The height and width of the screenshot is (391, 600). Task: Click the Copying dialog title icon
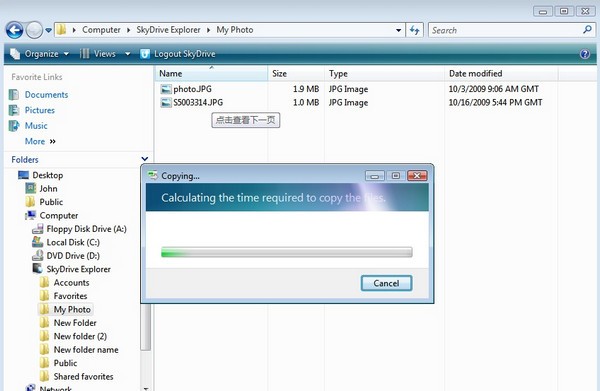coord(153,175)
